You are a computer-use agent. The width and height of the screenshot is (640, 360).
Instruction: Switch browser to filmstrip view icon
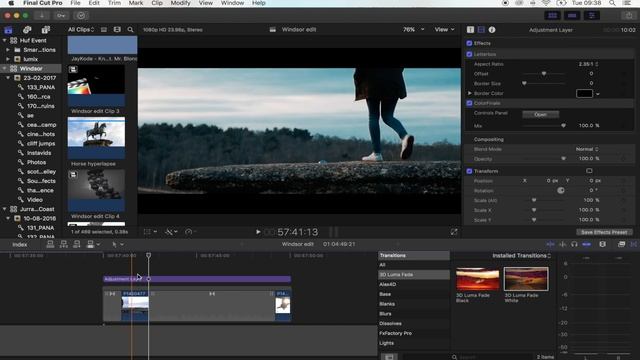(104, 30)
